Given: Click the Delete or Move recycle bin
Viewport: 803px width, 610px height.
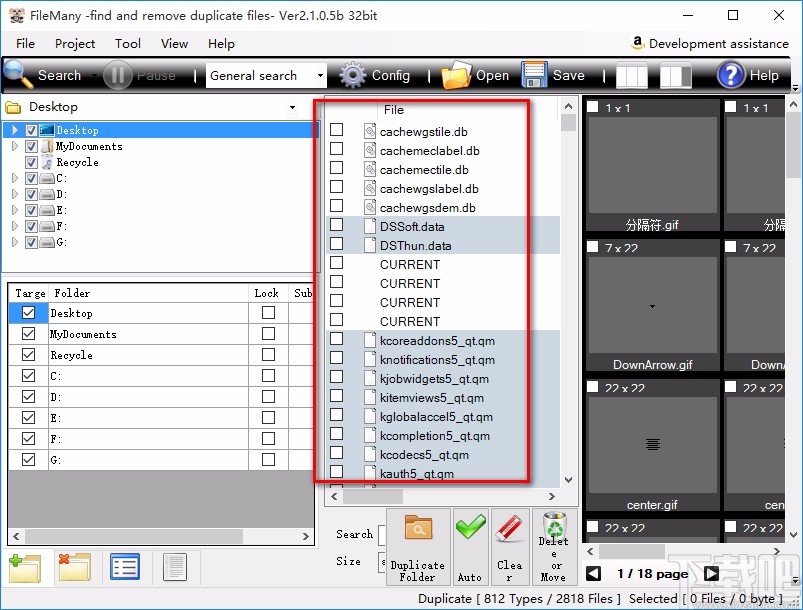Looking at the screenshot, I should (553, 547).
